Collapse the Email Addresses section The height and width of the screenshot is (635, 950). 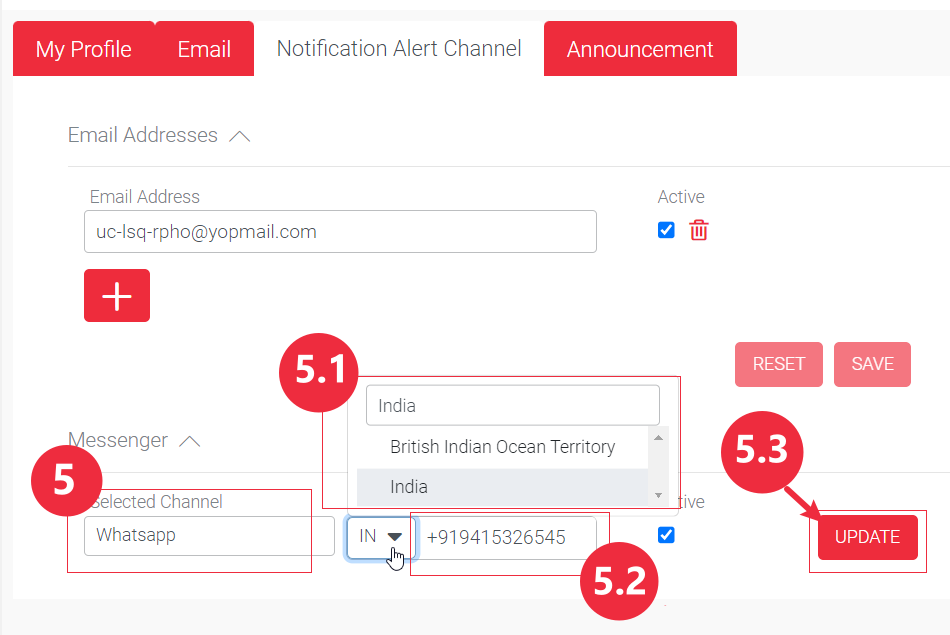click(x=239, y=136)
